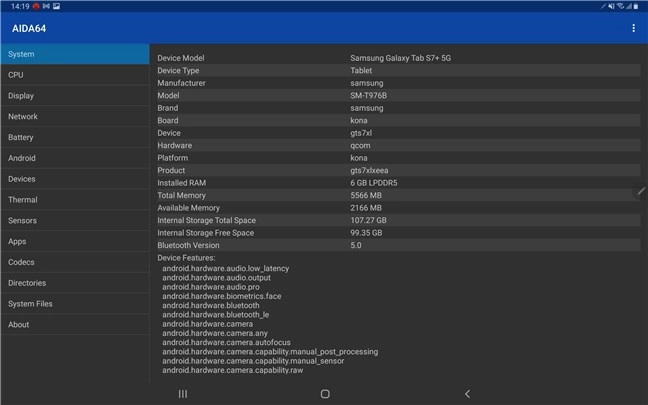
Task: Tap the Android recent apps button
Action: 183,394
